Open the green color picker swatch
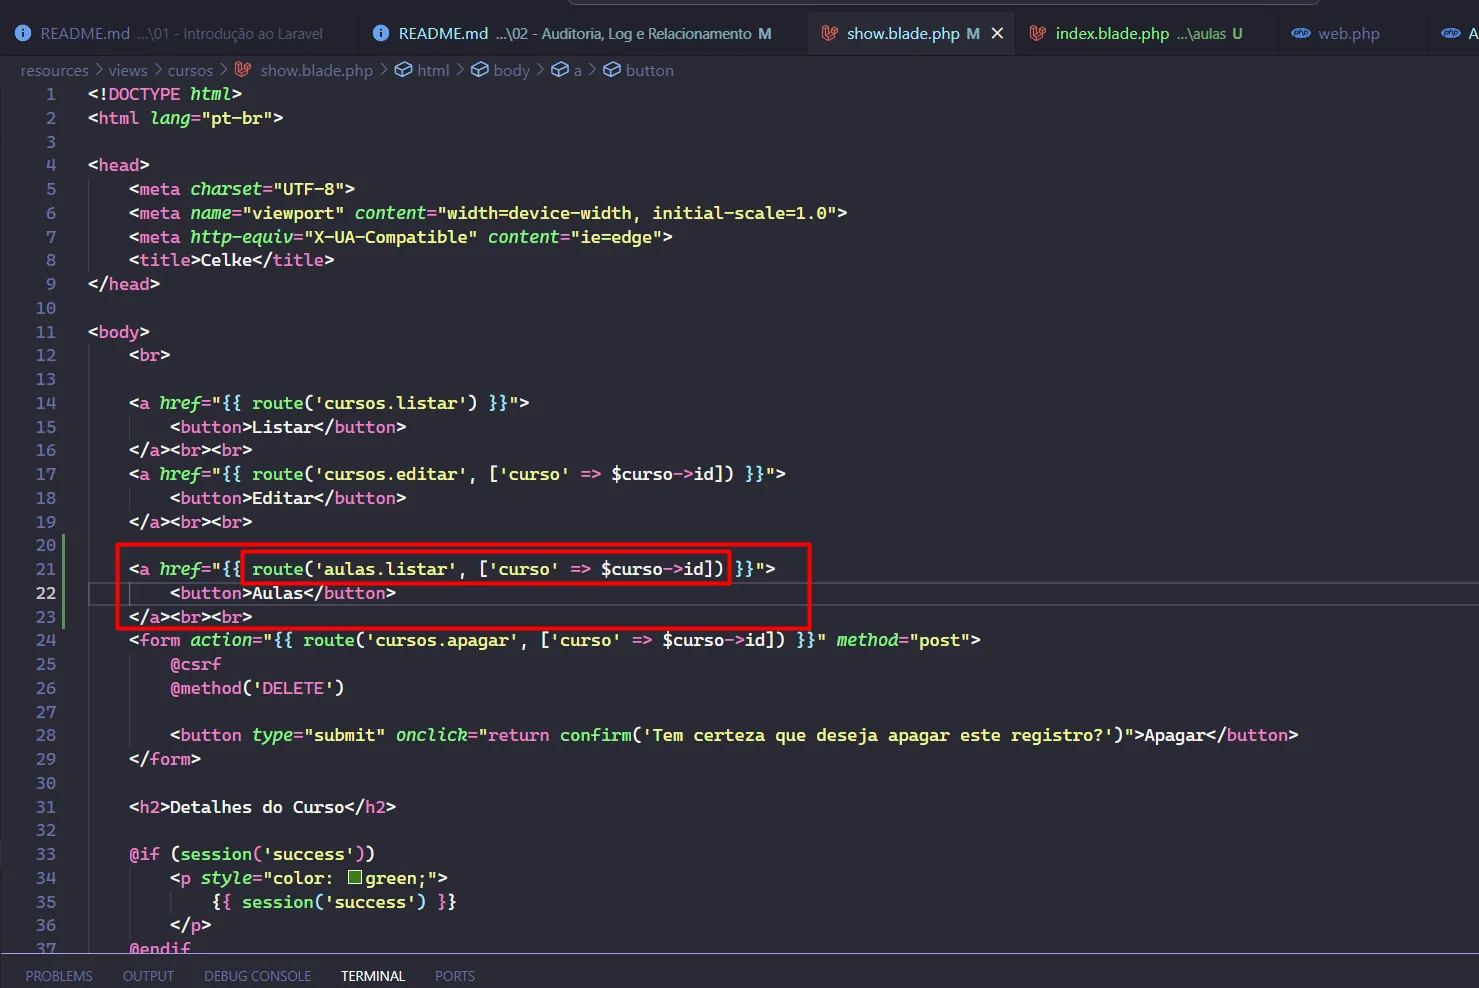This screenshot has height=988, width=1479. [x=355, y=878]
